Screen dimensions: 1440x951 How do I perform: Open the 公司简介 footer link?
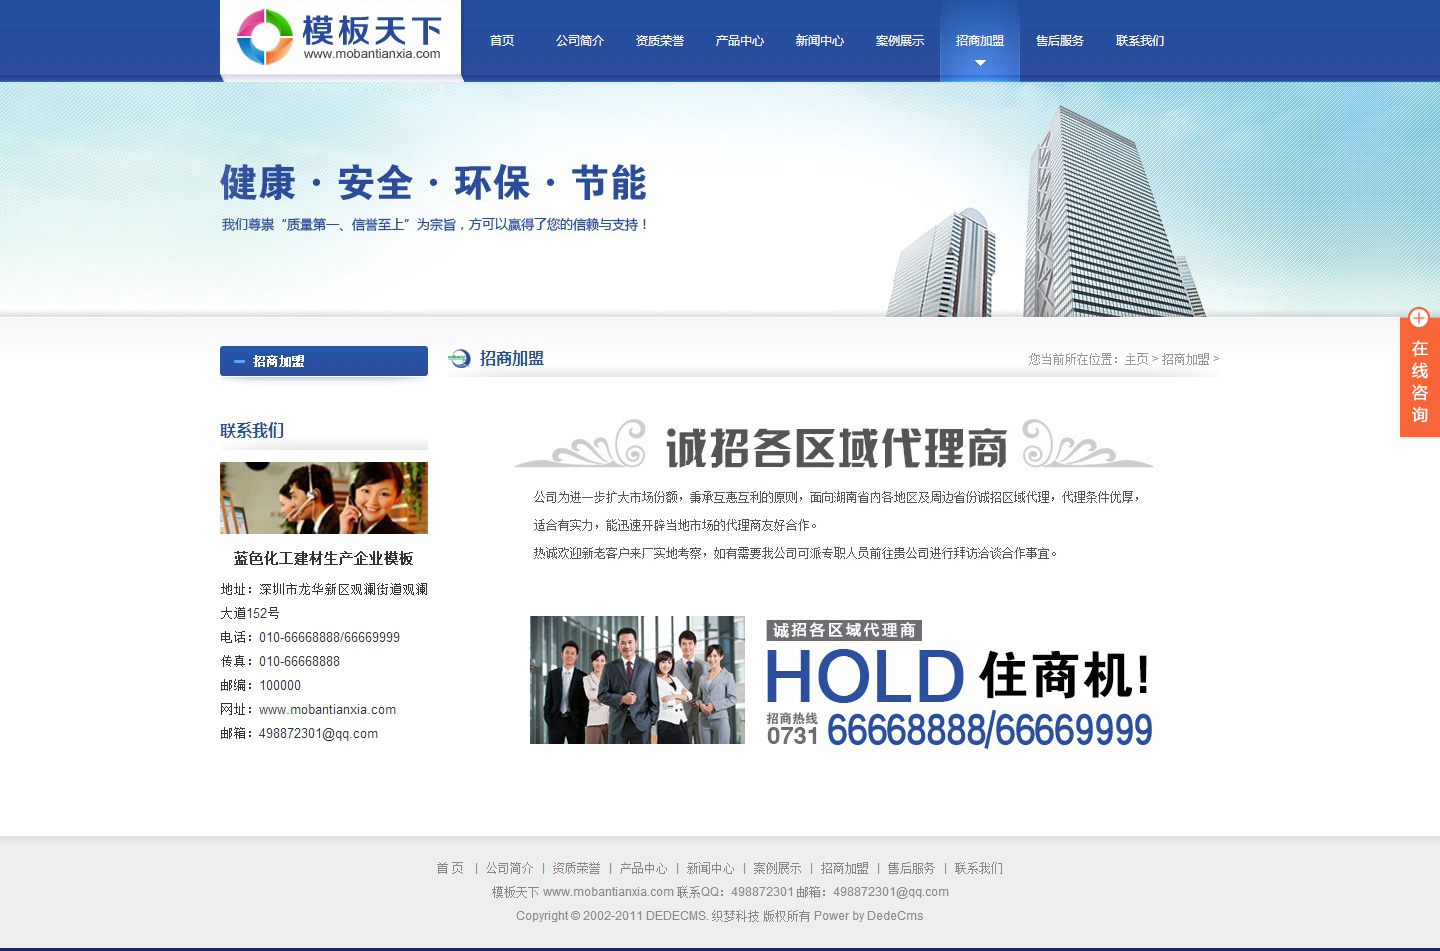[509, 868]
